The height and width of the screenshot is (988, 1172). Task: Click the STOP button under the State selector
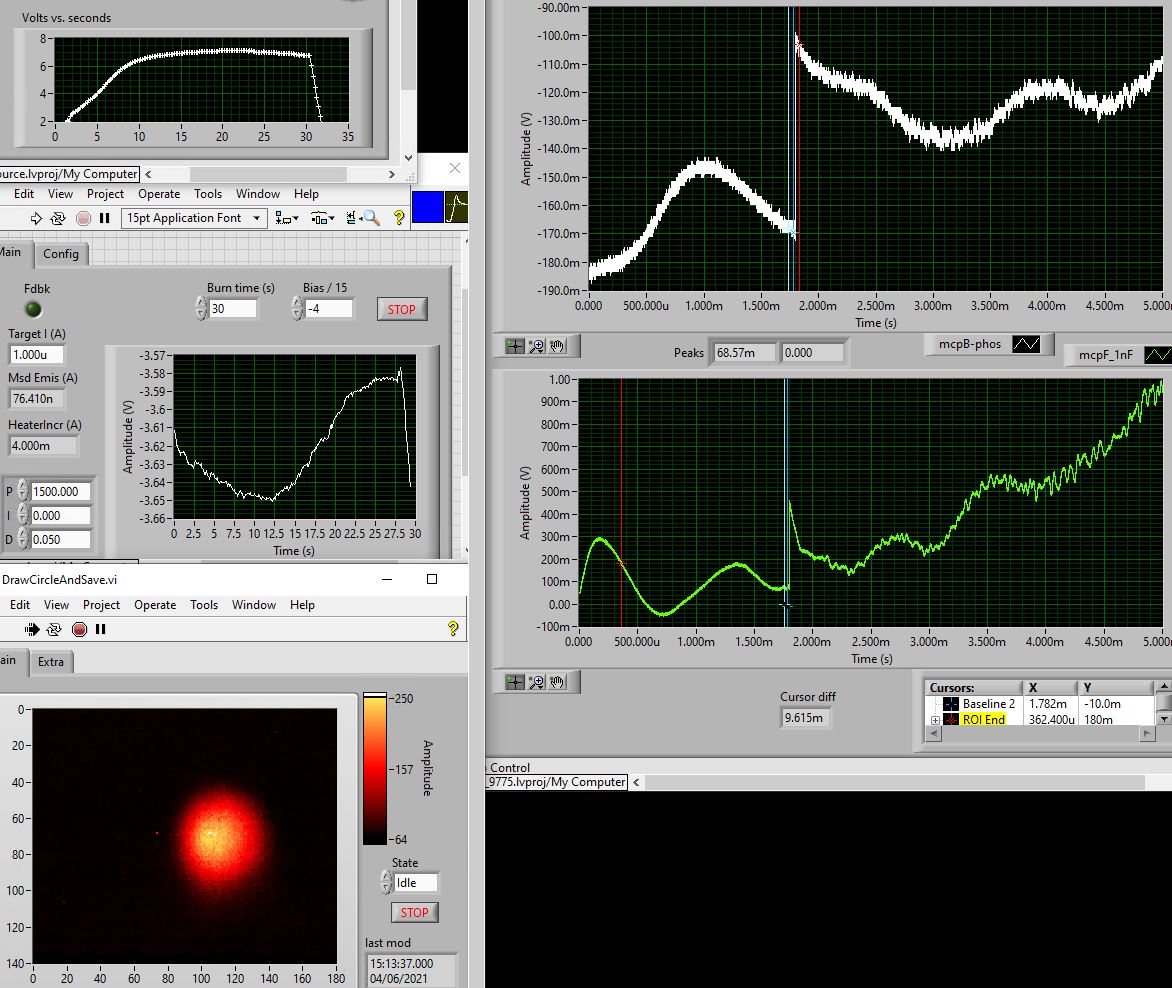coord(414,912)
